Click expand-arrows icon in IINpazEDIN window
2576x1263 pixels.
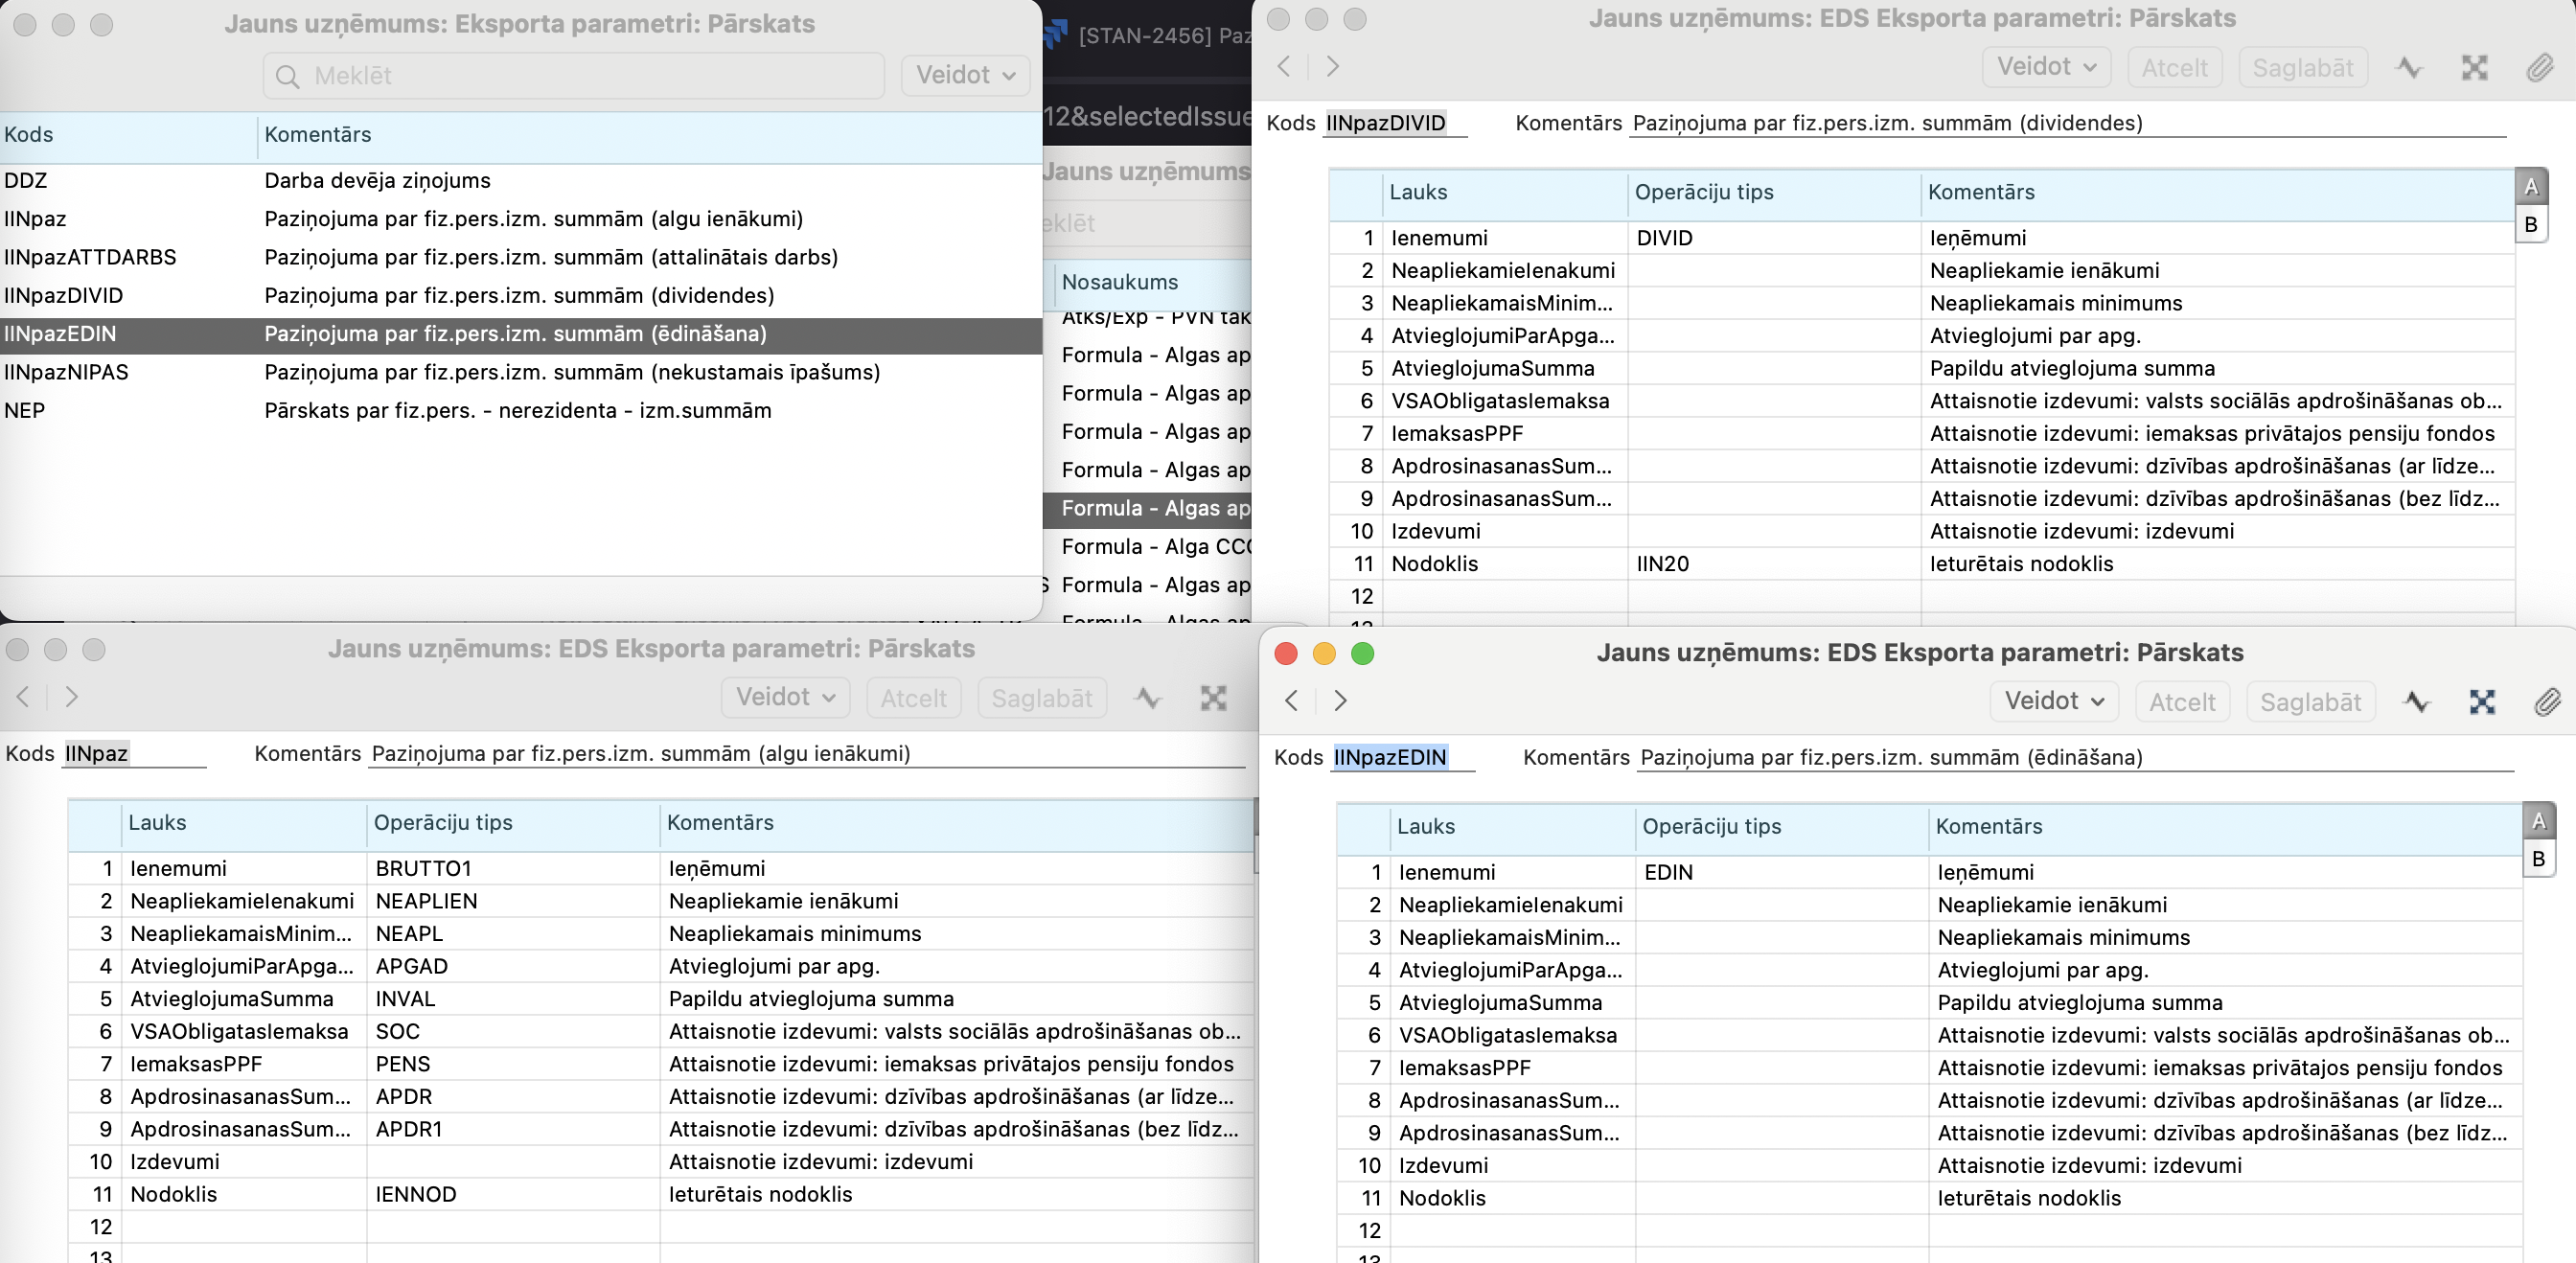(2482, 702)
